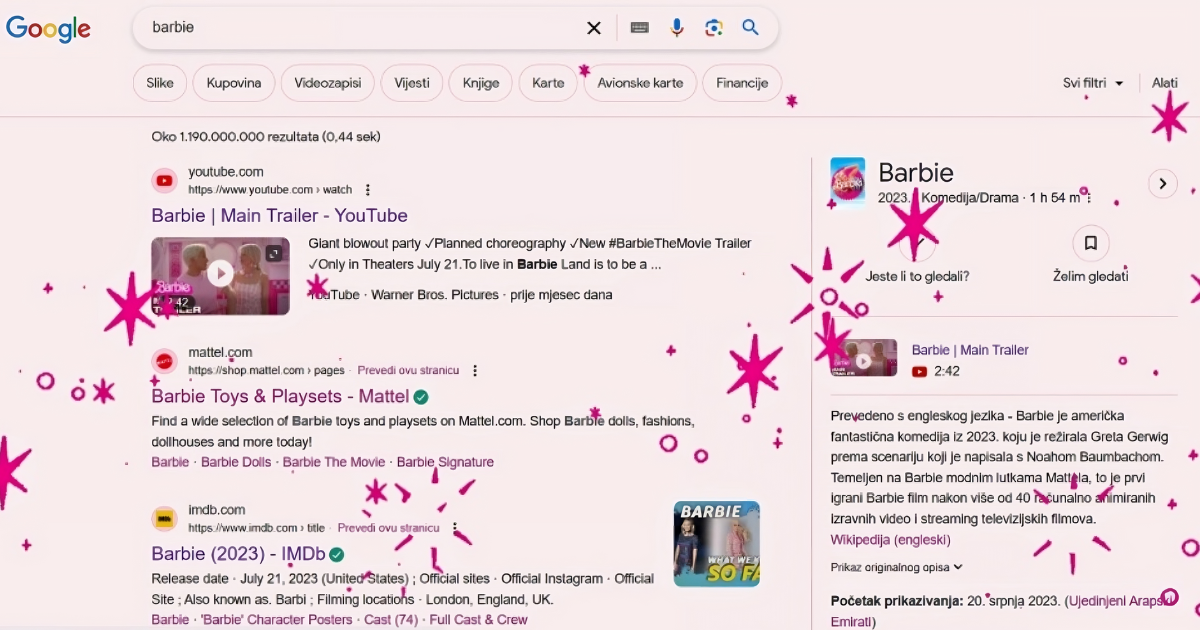This screenshot has width=1200, height=630.
Task: Click Prevedi ovu stranicu for mattel.com
Action: coord(408,370)
